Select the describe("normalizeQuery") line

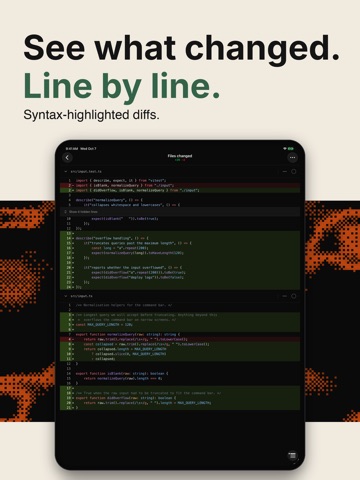(x=180, y=200)
